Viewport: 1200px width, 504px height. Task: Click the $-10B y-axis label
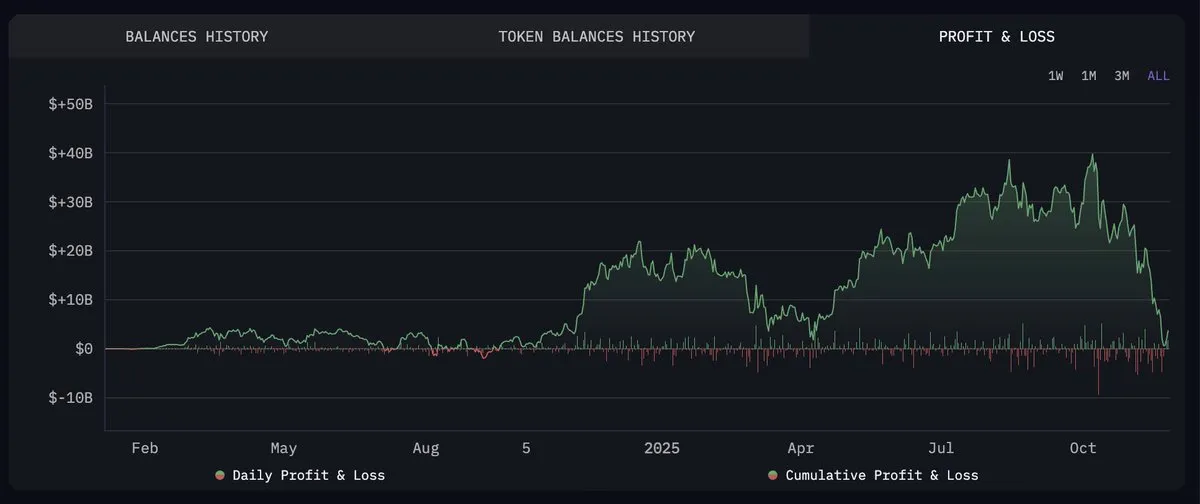(70, 398)
